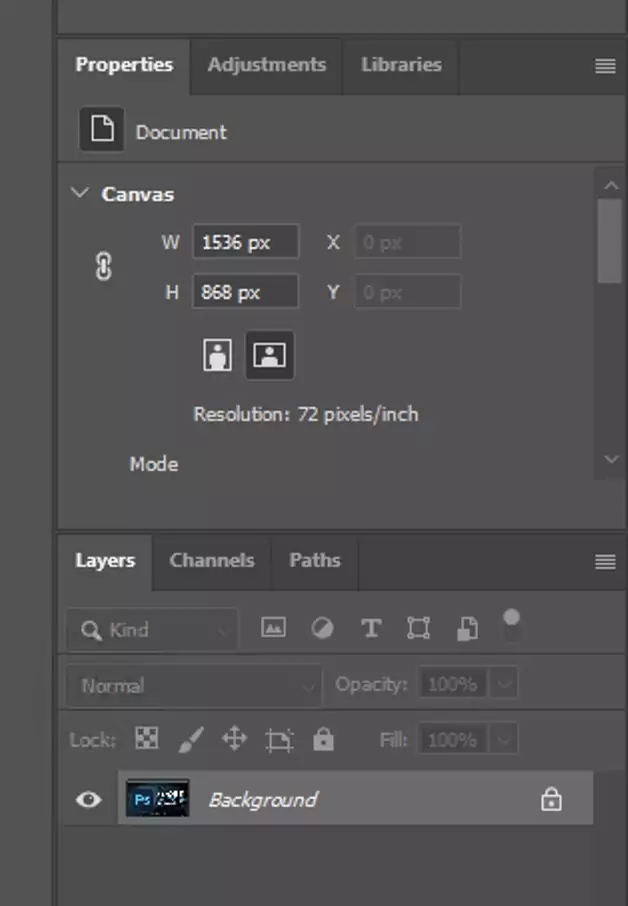Hide the Background layer
628x906 pixels.
tap(88, 799)
